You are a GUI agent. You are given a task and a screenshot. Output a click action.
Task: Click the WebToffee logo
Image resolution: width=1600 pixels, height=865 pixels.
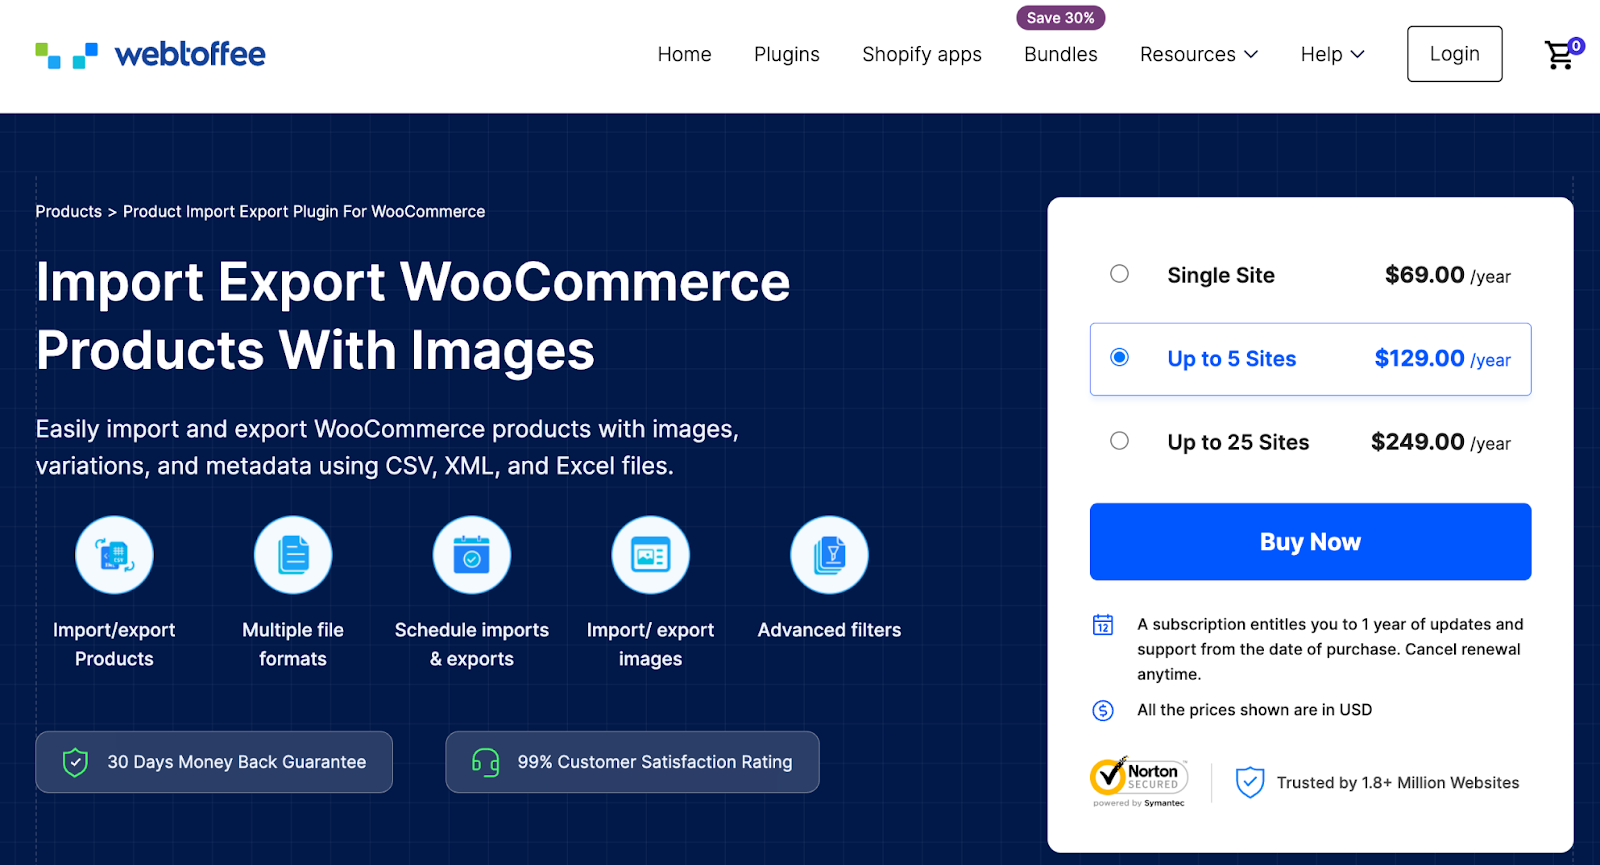[x=150, y=54]
